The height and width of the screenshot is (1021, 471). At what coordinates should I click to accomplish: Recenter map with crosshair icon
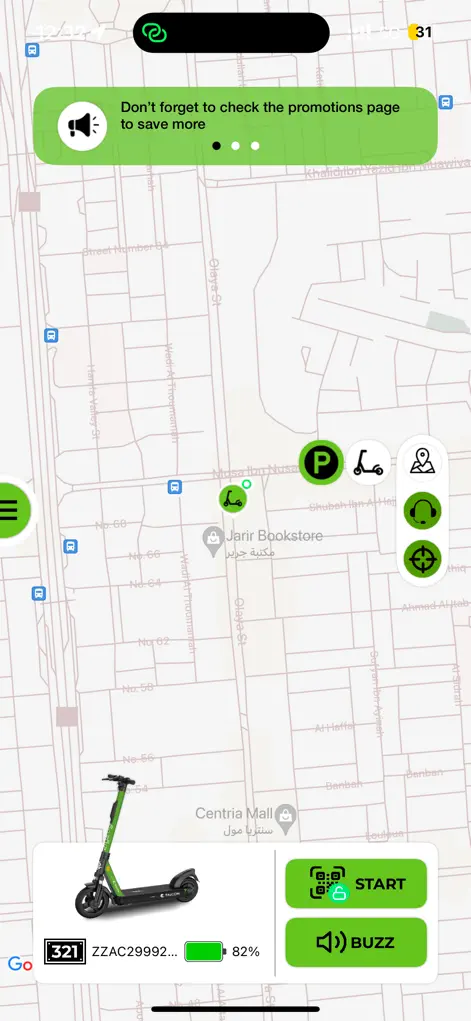[x=422, y=559]
